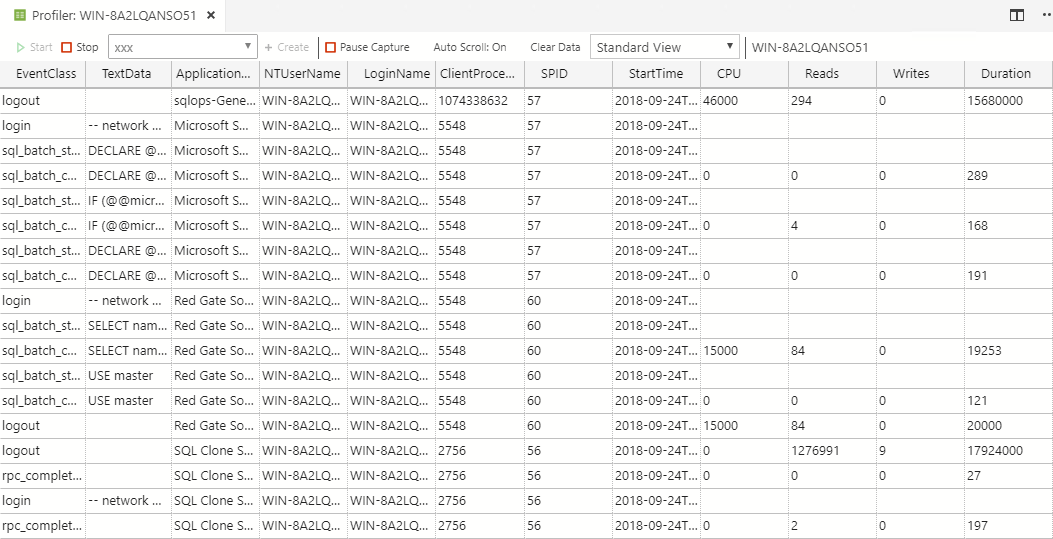This screenshot has height=539, width=1053.
Task: Click the EventClass column header
Action: point(46,74)
